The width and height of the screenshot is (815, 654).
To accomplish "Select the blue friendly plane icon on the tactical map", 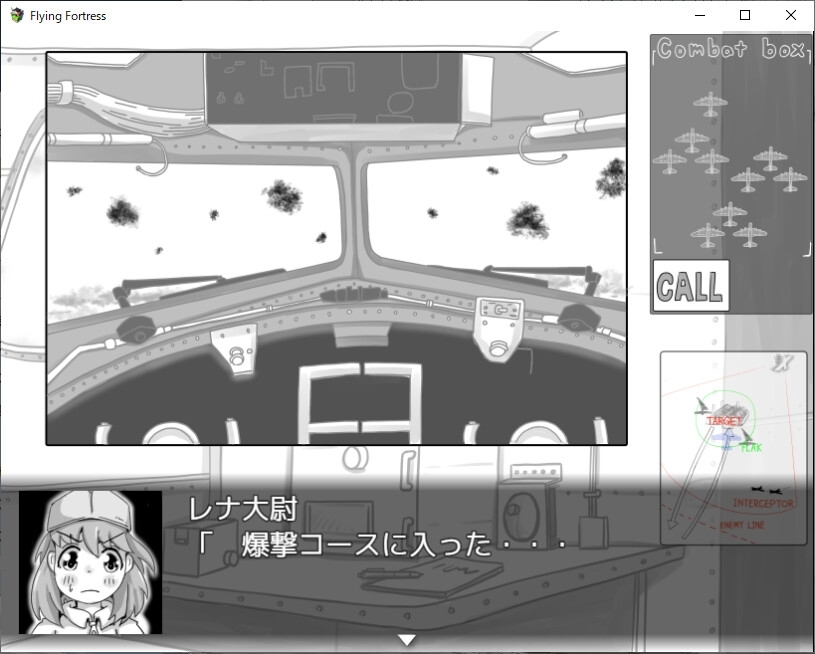I will (x=726, y=437).
